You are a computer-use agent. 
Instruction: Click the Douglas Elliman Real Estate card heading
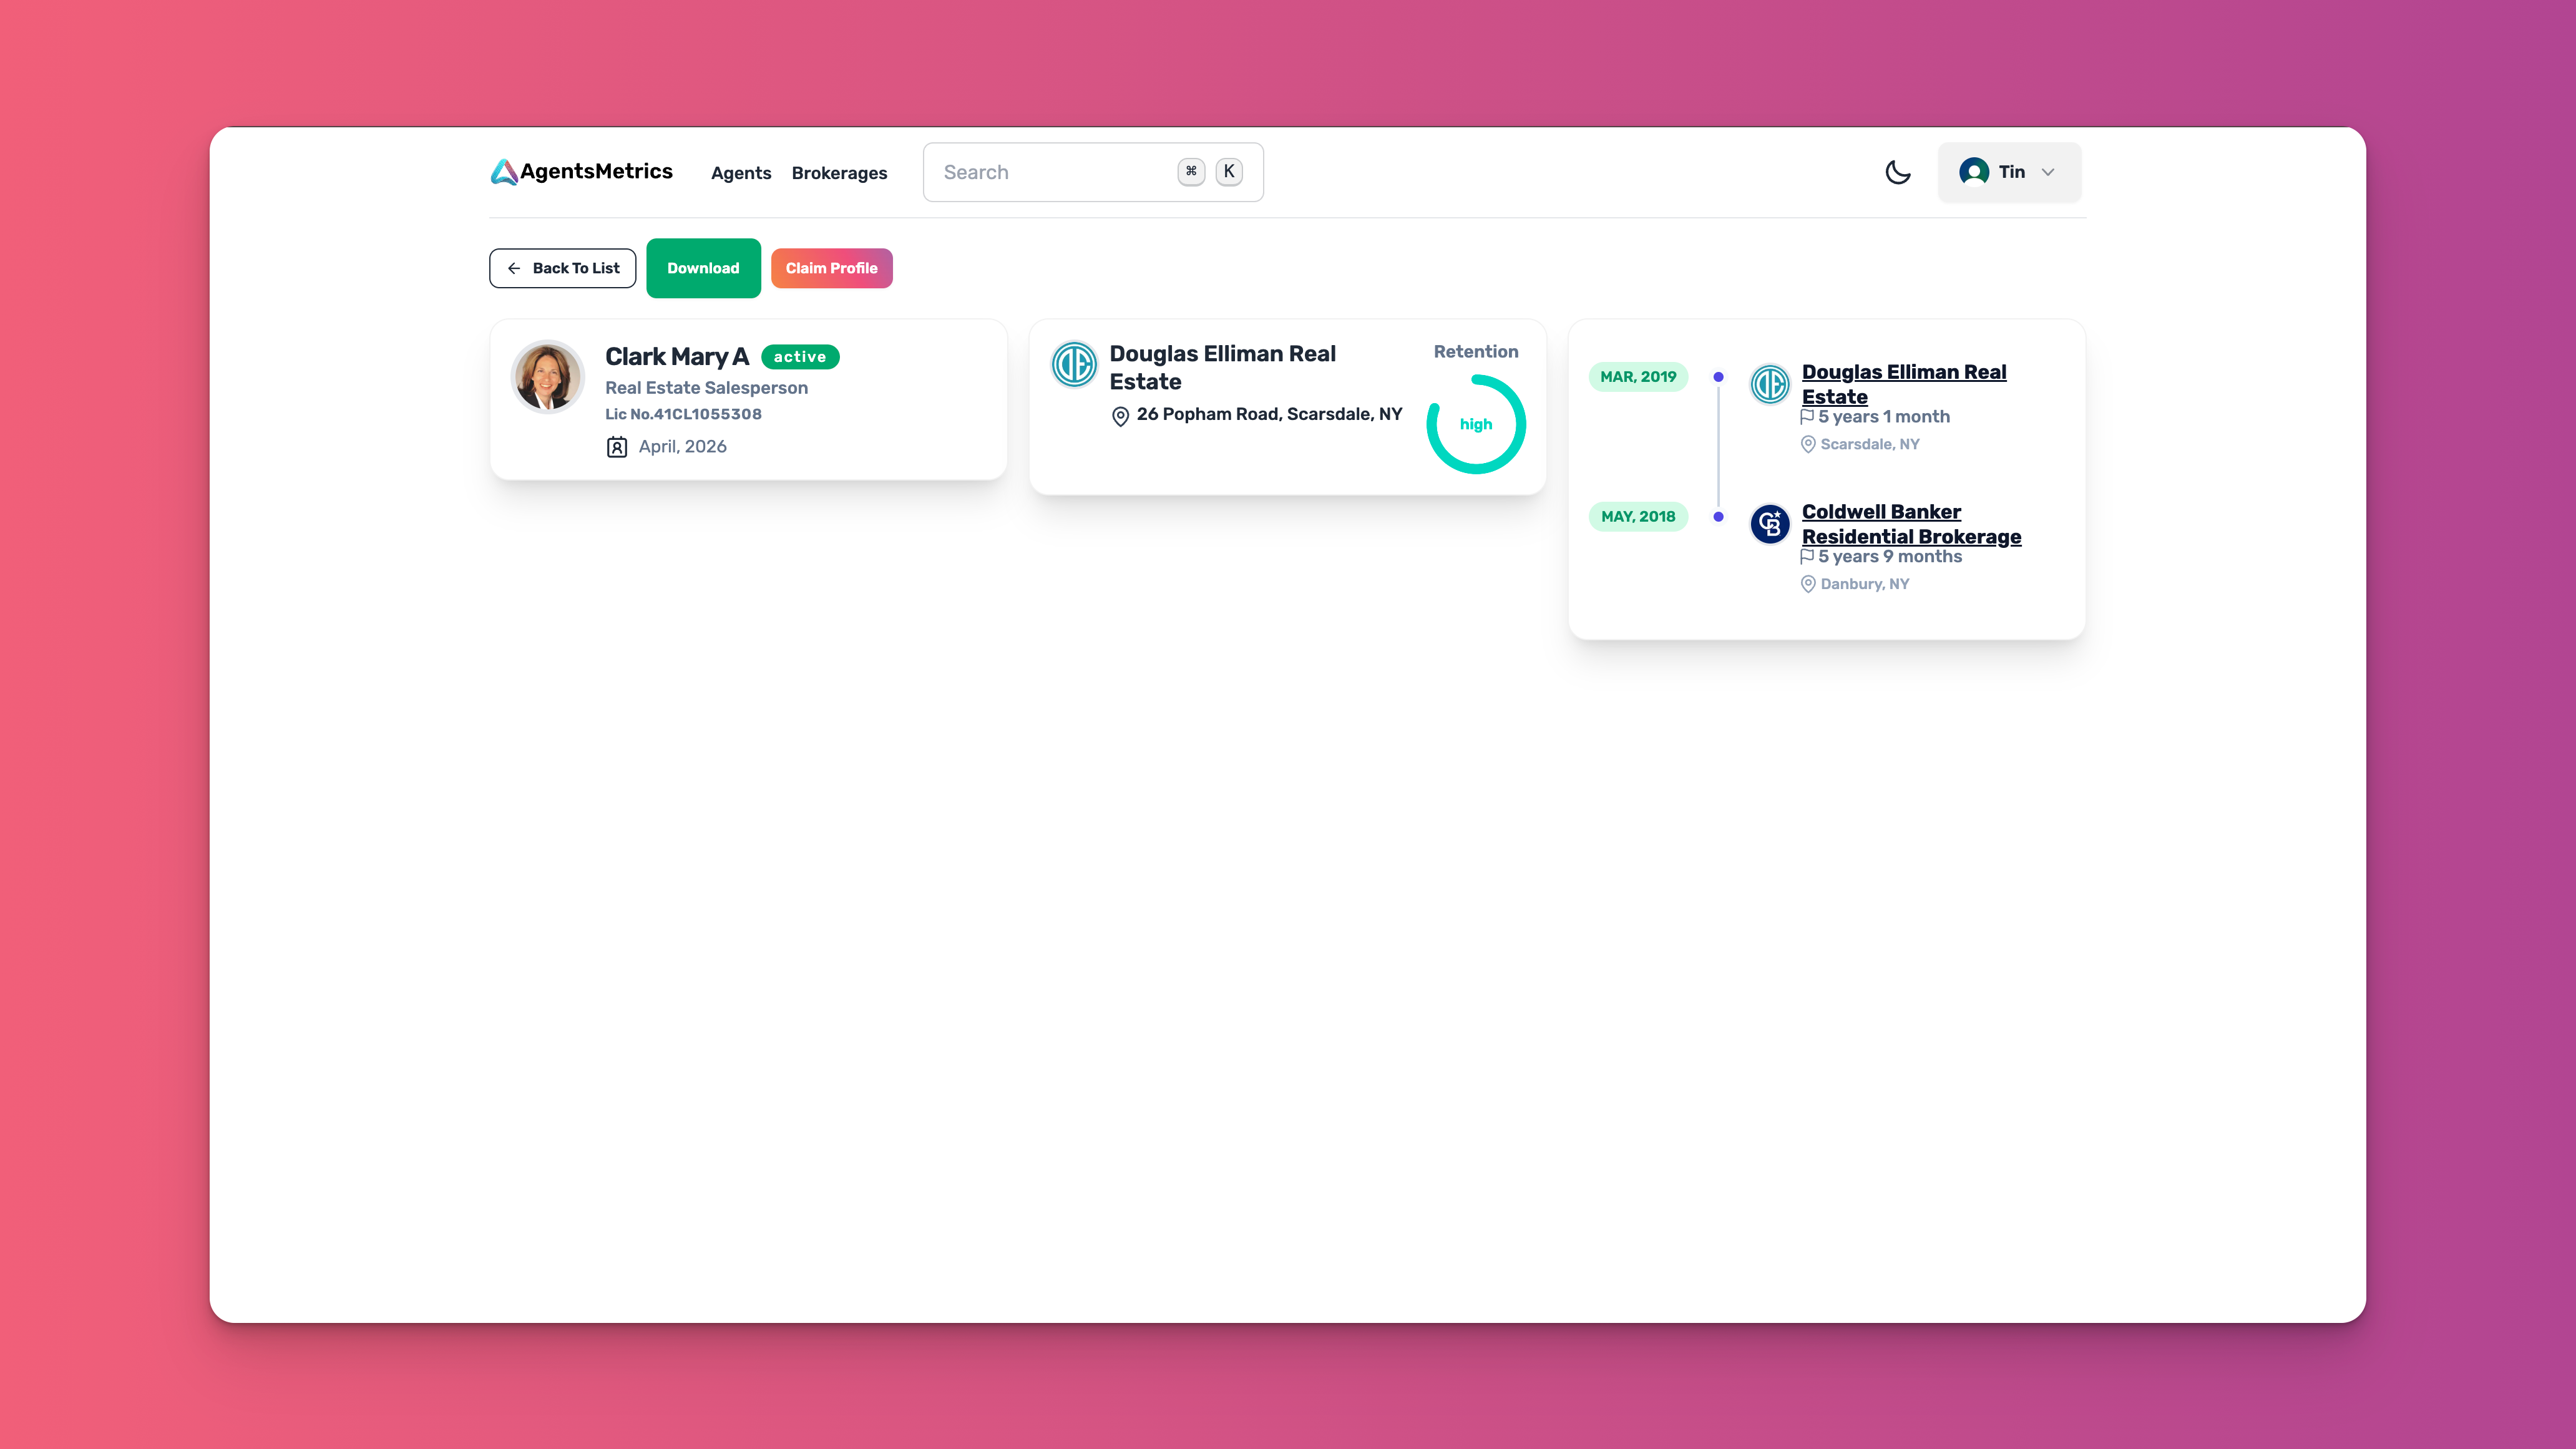[1222, 367]
